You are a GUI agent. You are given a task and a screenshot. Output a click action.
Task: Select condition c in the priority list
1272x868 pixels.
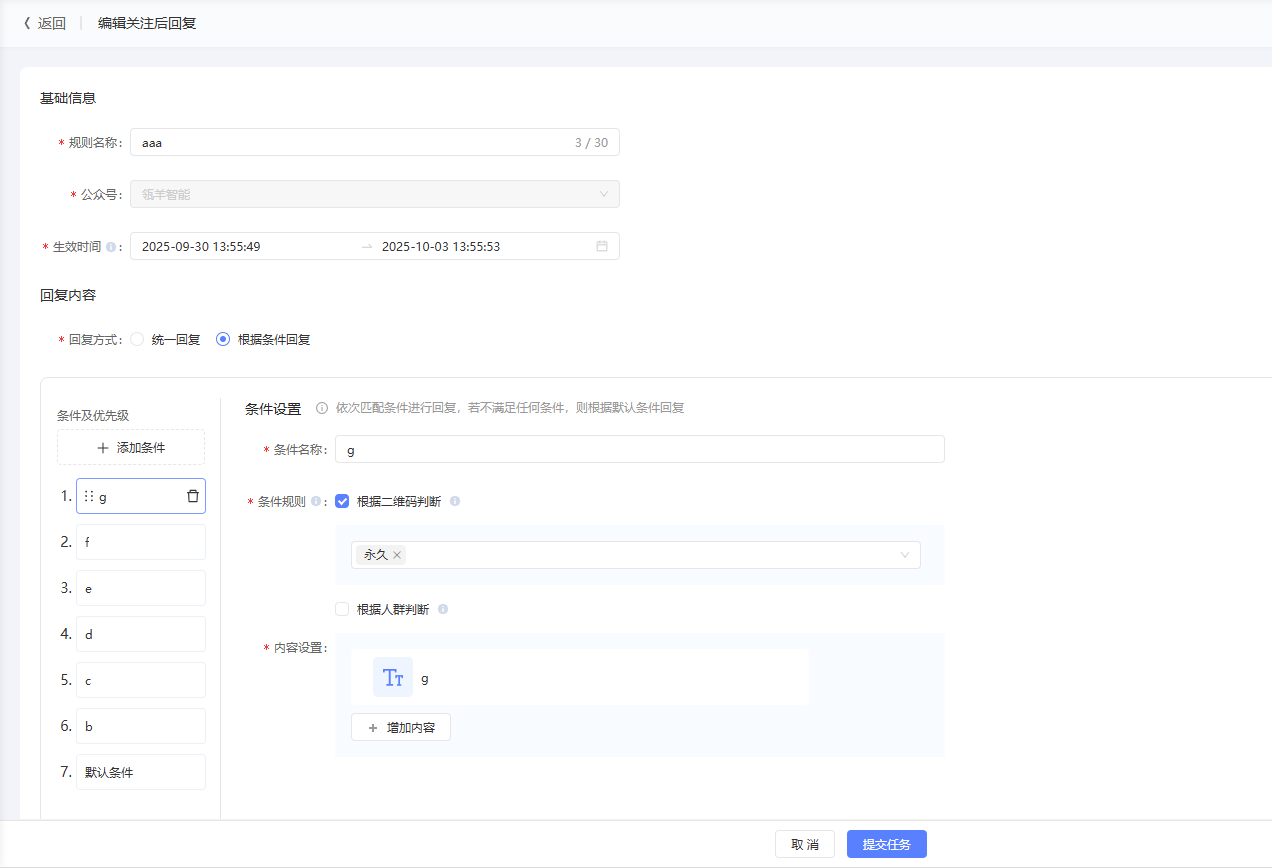(x=141, y=680)
